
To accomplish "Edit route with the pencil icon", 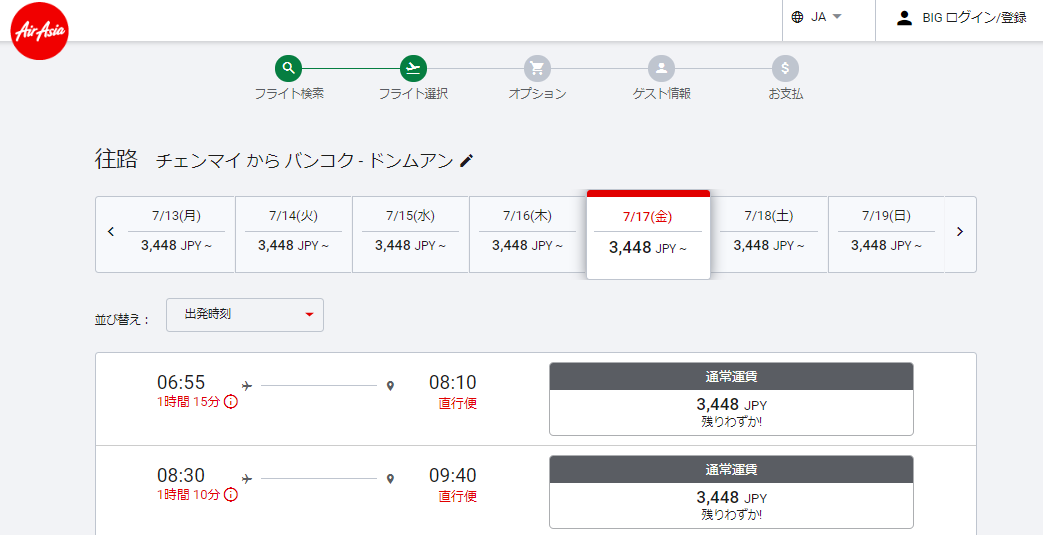I will (x=466, y=160).
